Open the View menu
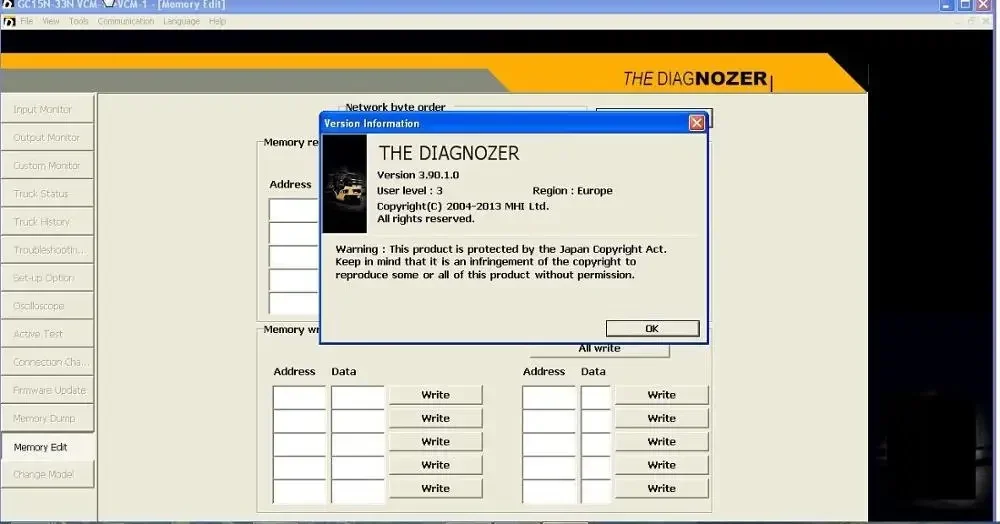This screenshot has width=1000, height=524. 51,21
